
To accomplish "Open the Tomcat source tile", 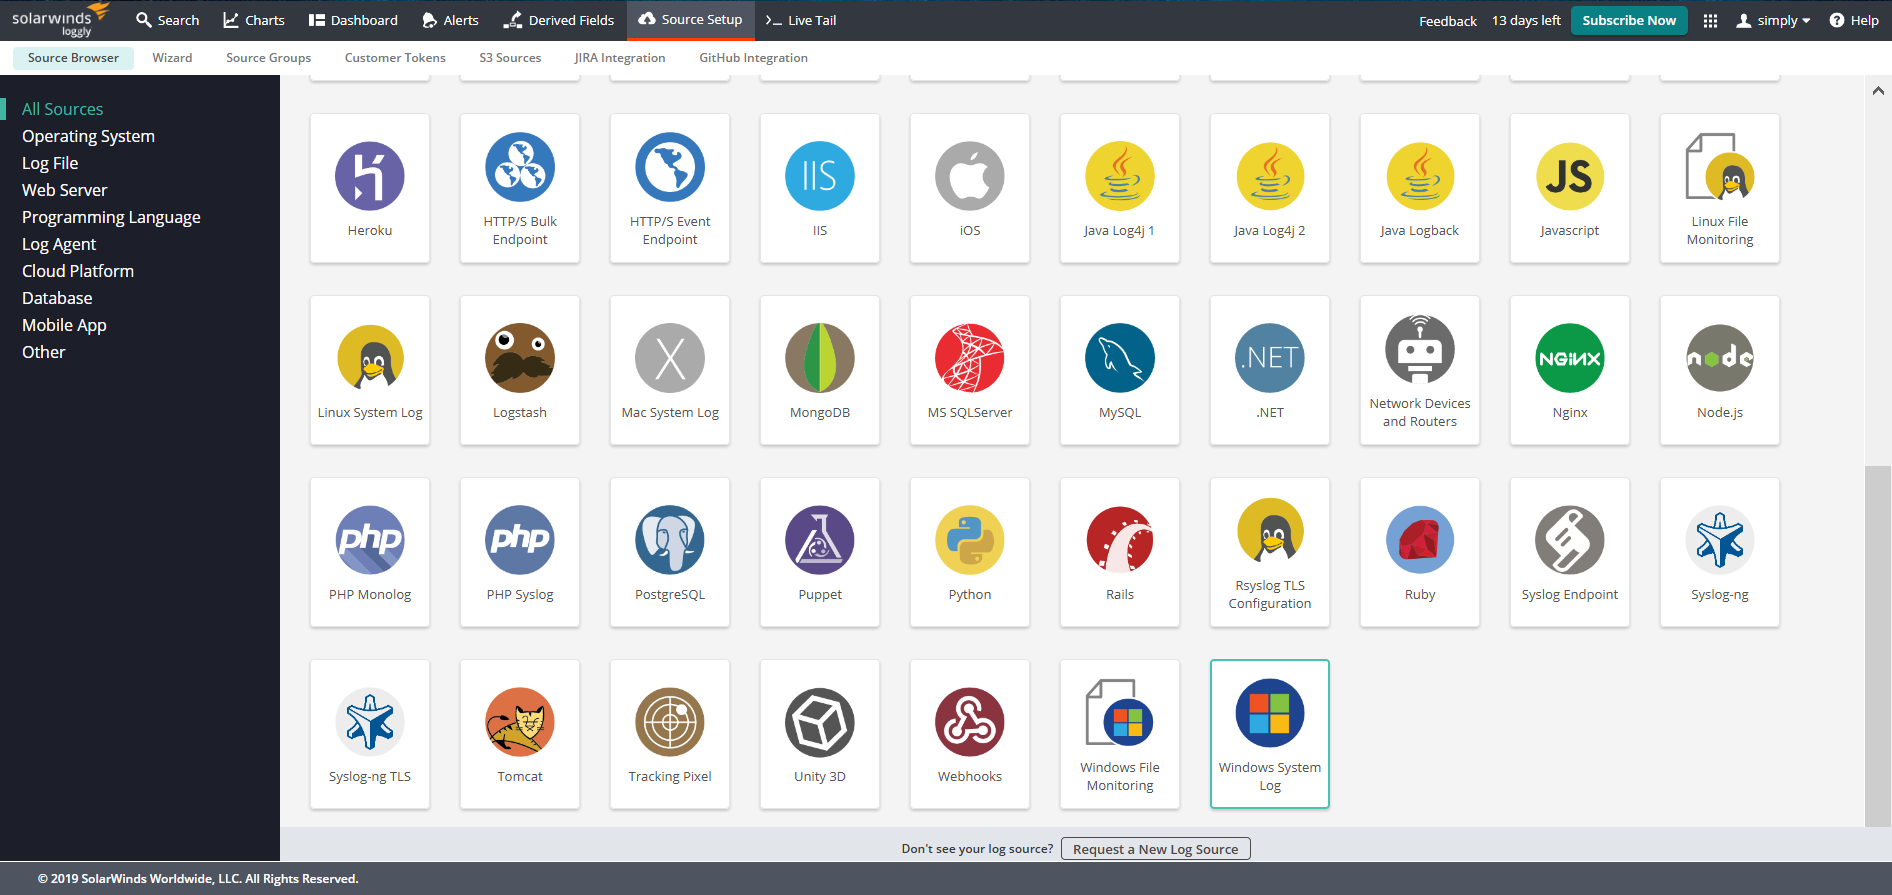I will click(x=520, y=734).
